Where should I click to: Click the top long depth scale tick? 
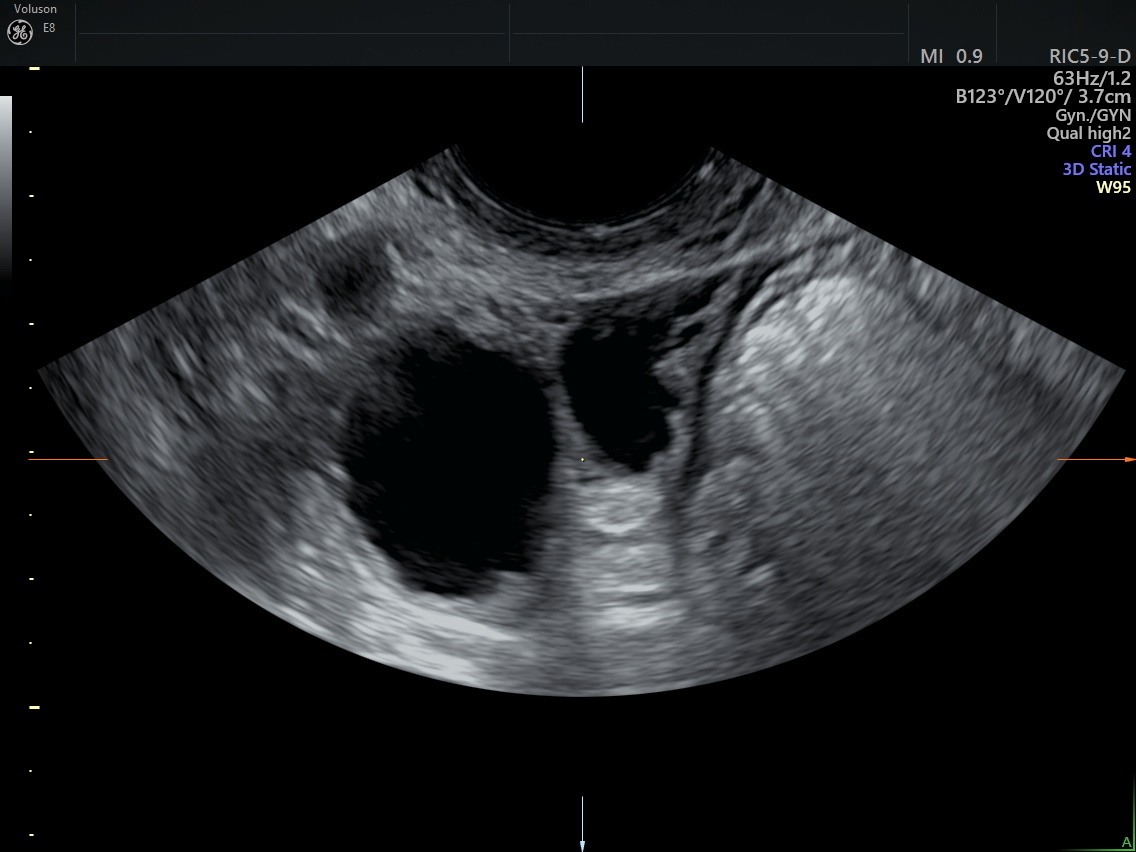(x=34, y=68)
